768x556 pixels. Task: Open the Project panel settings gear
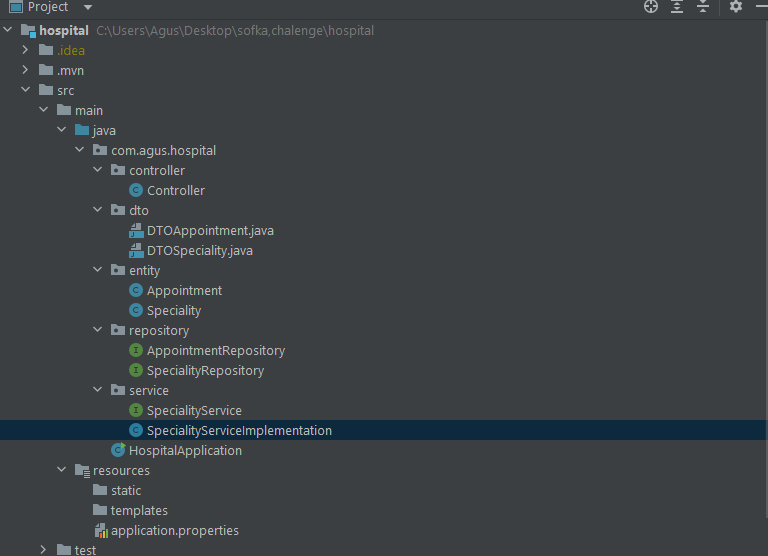[x=736, y=6]
